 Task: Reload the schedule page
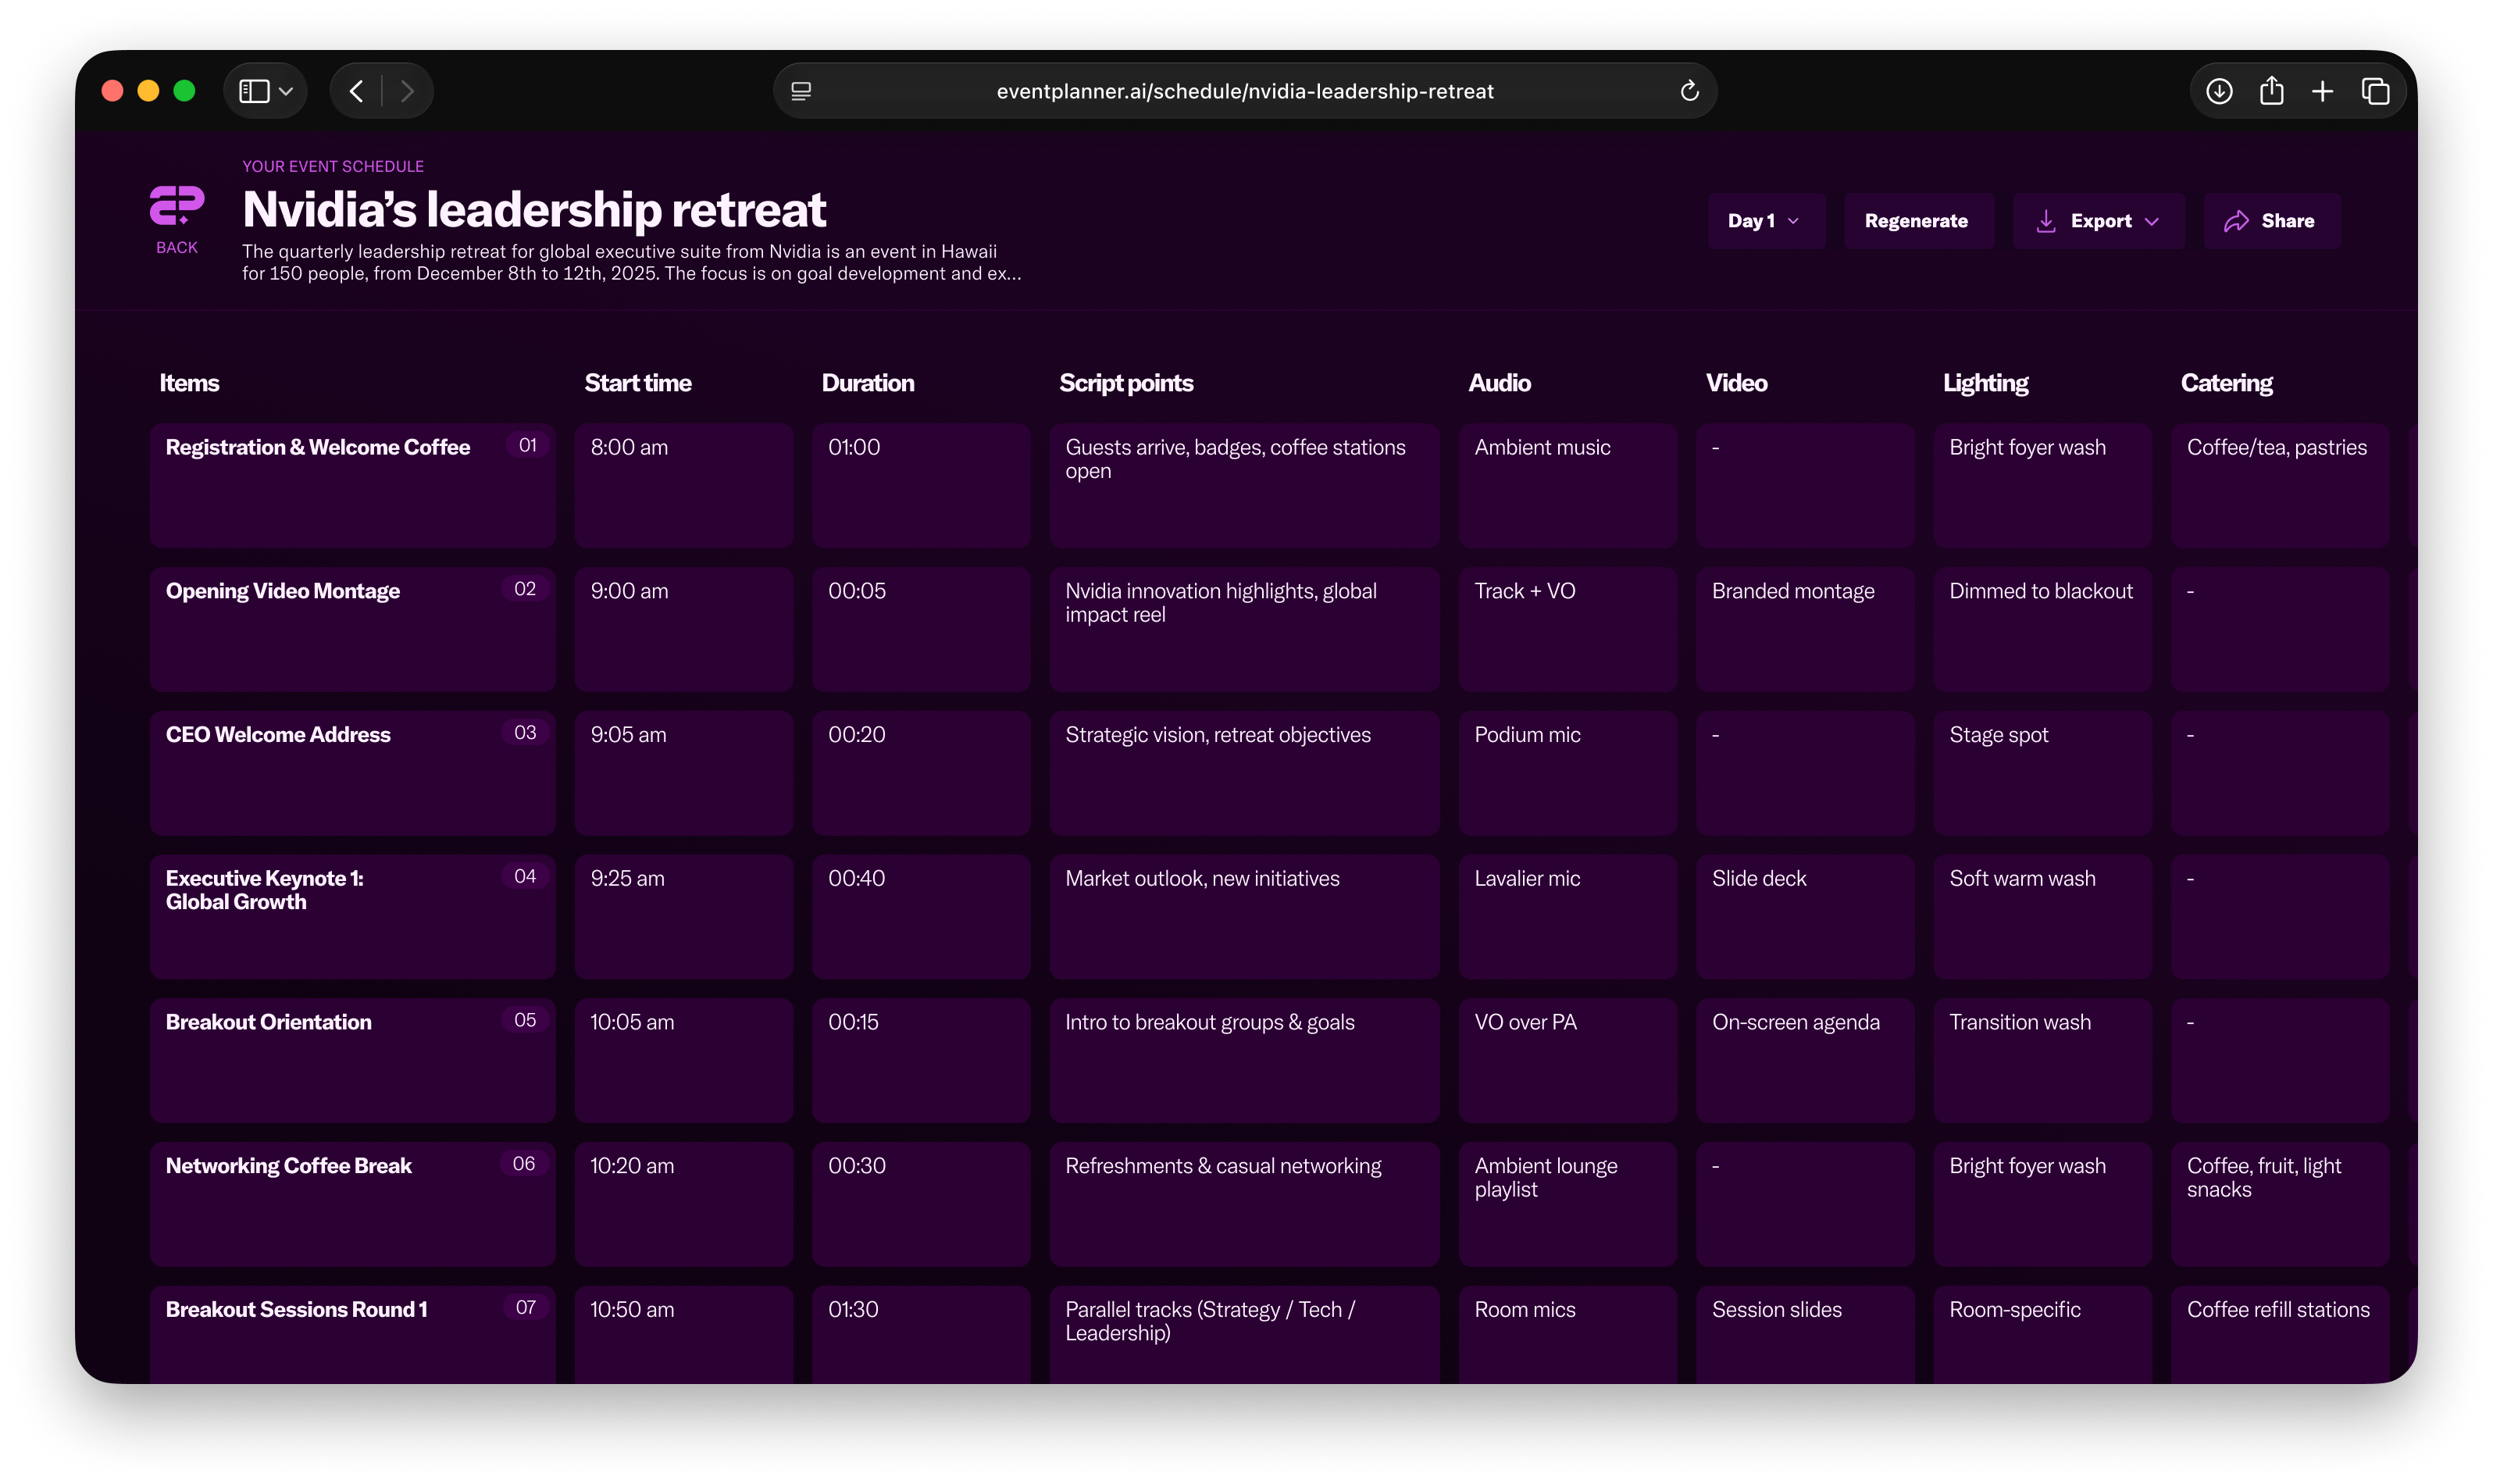click(x=1690, y=90)
